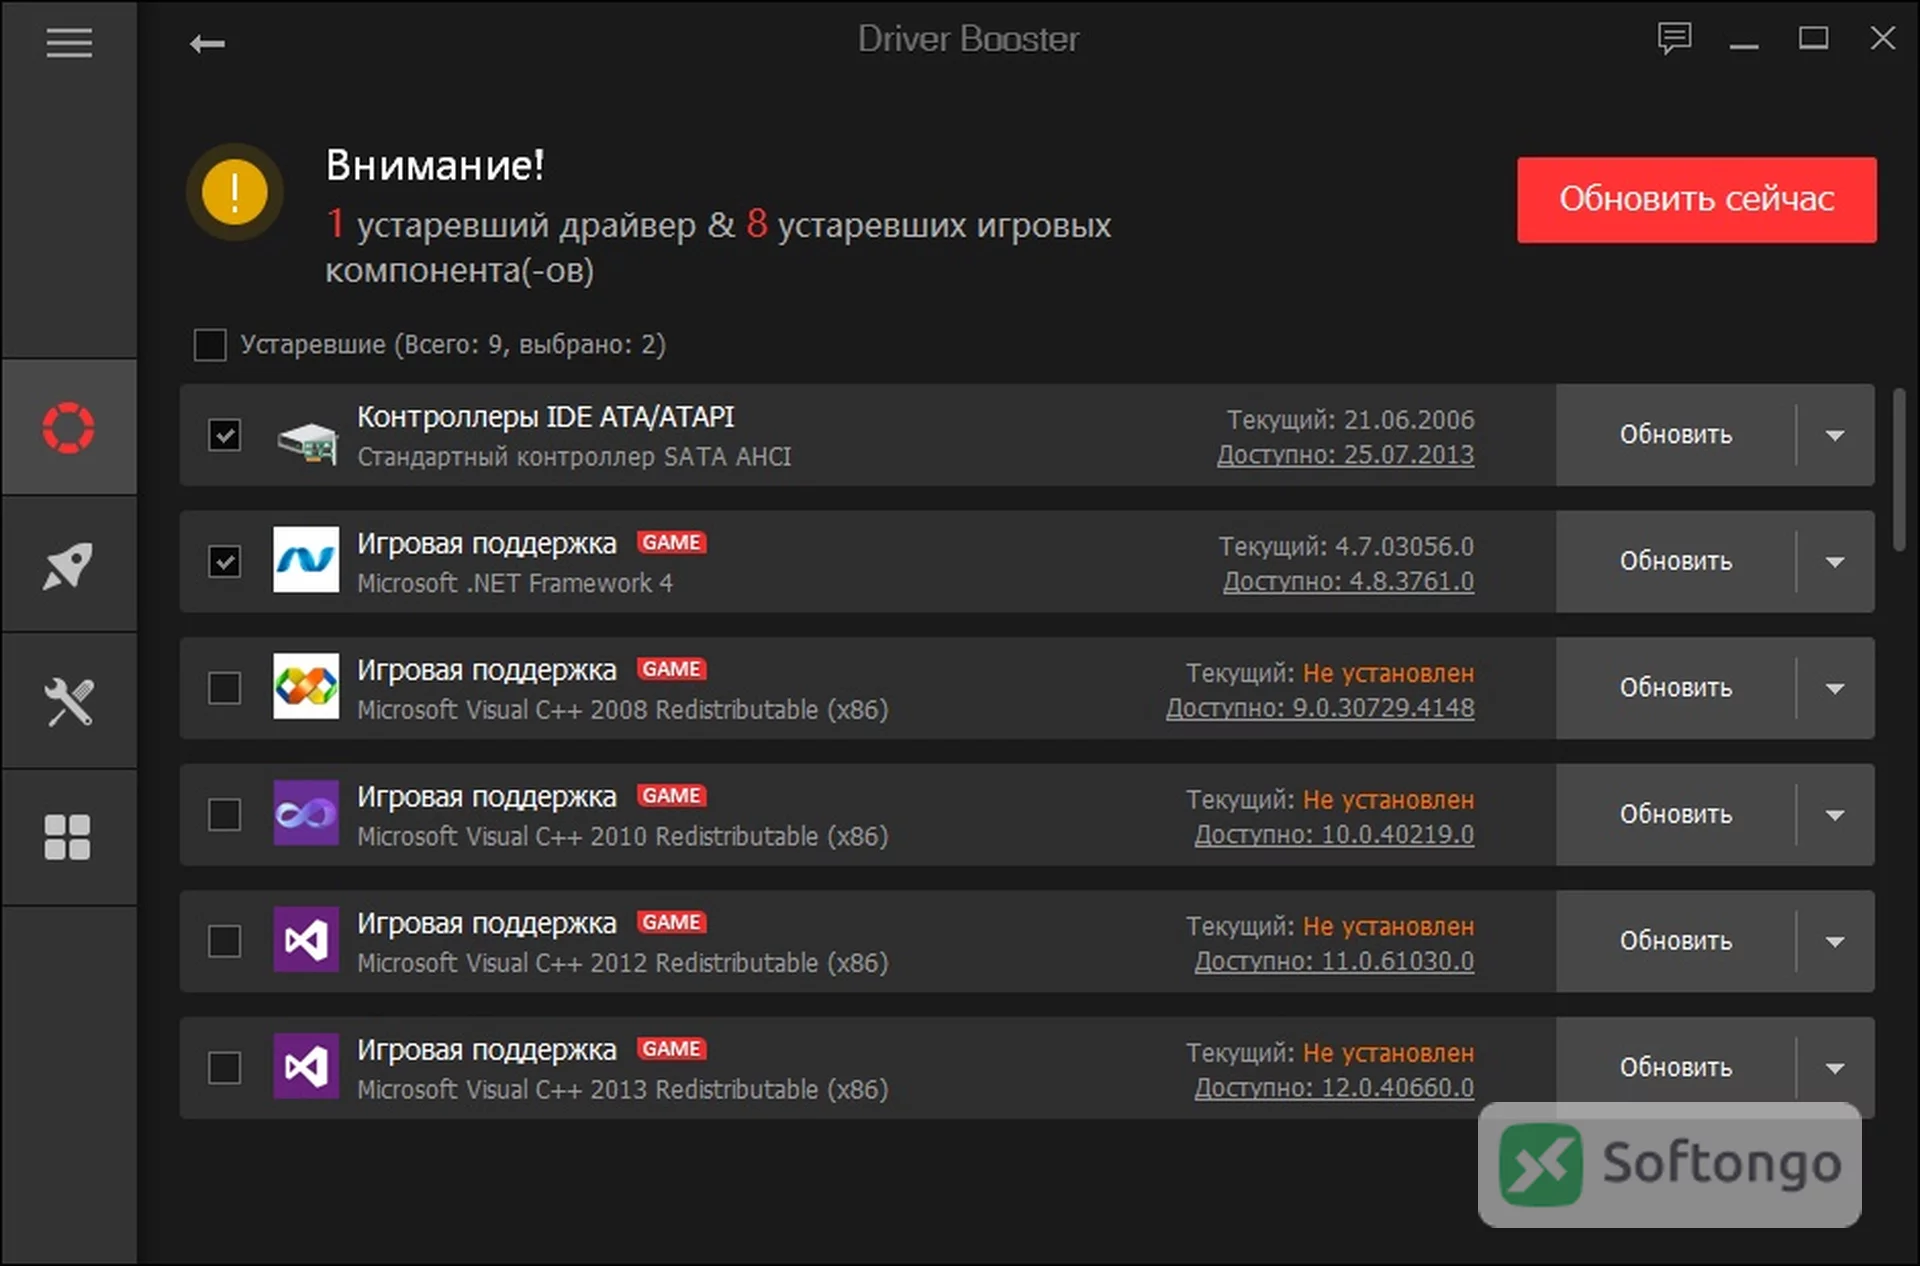
Task: Expand dropdown arrow for Visual C++ 2013
Action: pos(1835,1068)
